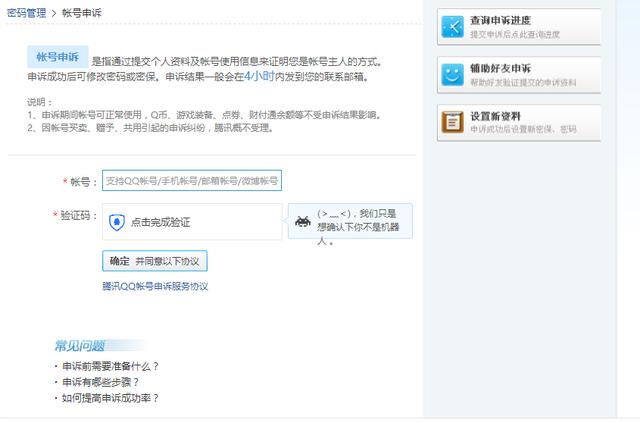Click the space invader robot icon
The height and width of the screenshot is (423, 640).
point(303,222)
